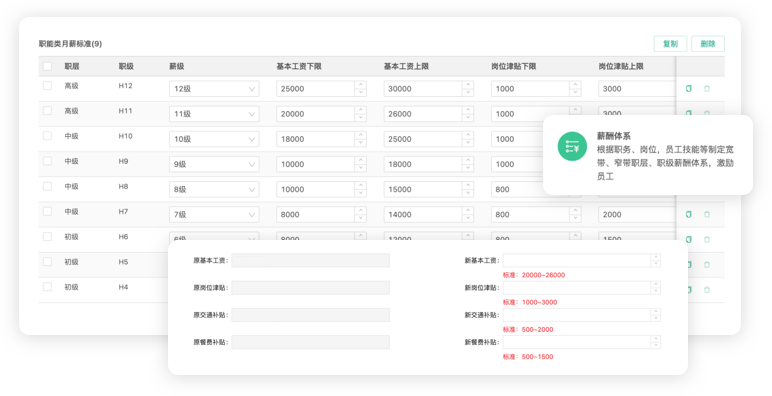Increase H9 基本工资下限 with up arrow
This screenshot has height=396, width=772.
[360, 160]
